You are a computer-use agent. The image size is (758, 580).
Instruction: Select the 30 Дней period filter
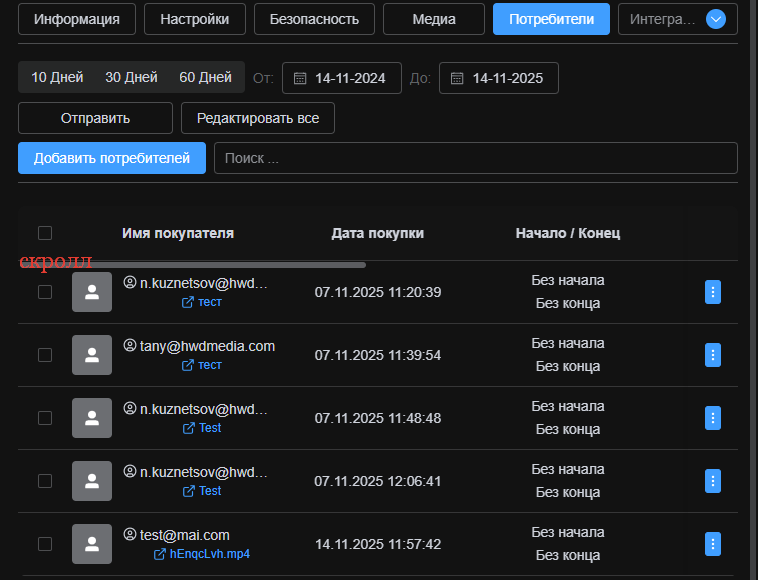click(131, 77)
